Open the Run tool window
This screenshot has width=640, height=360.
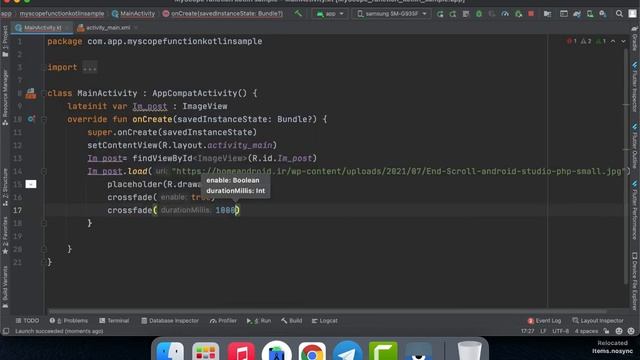(259, 321)
